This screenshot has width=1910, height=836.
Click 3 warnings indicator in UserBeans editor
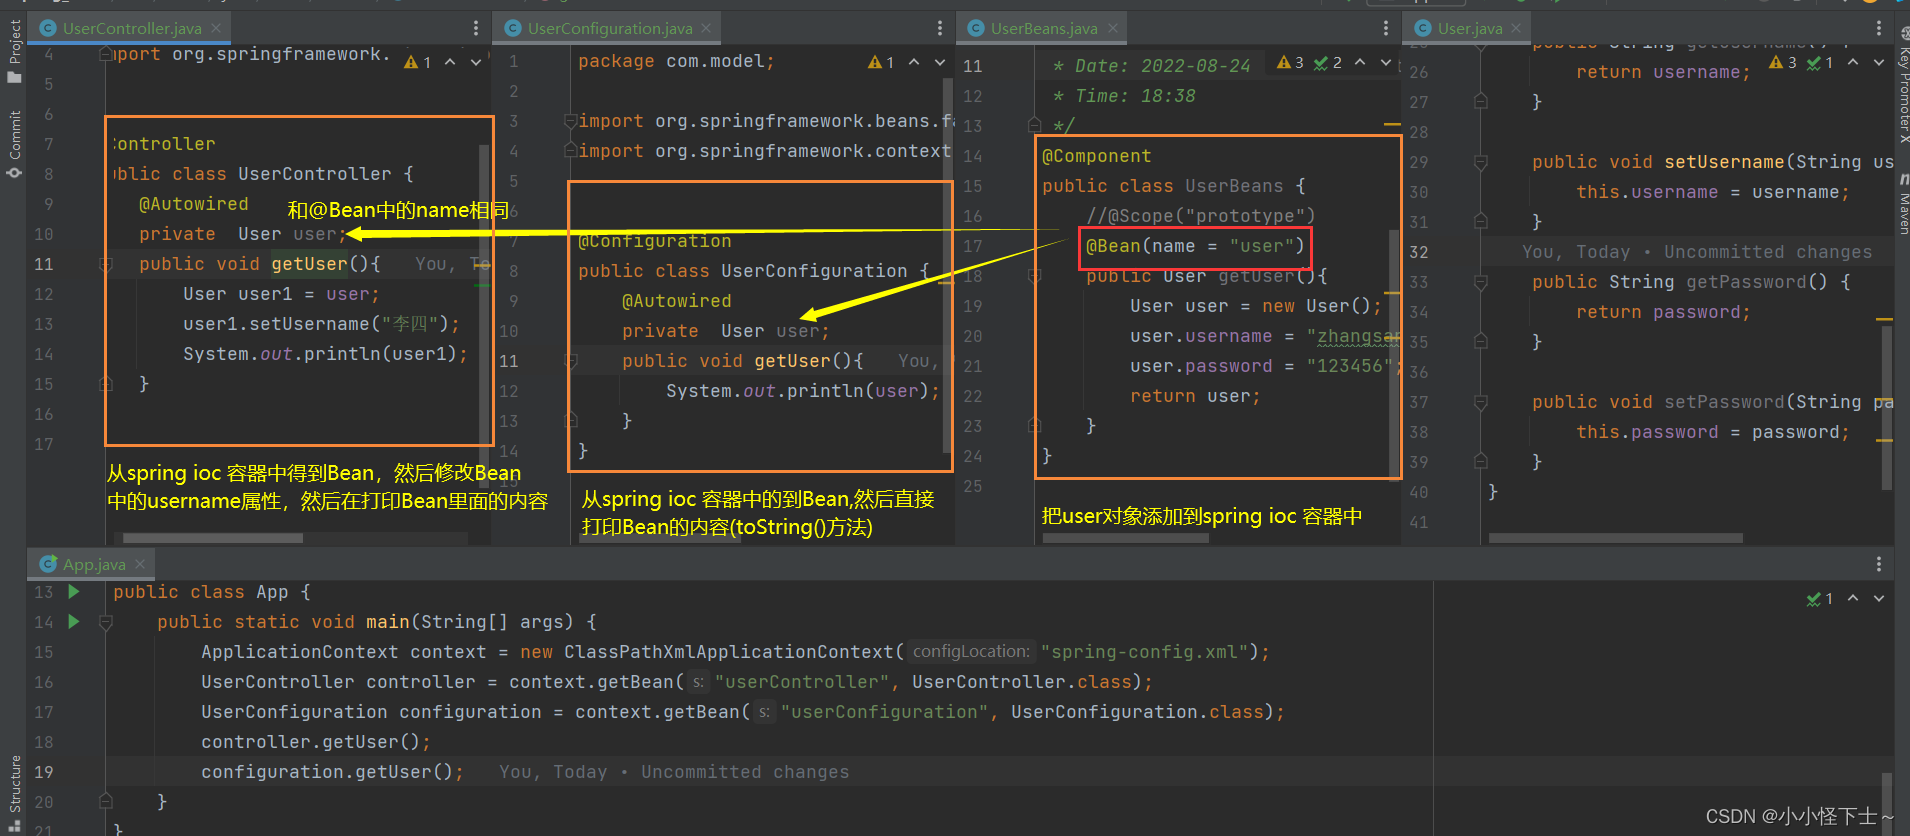pyautogui.click(x=1290, y=62)
